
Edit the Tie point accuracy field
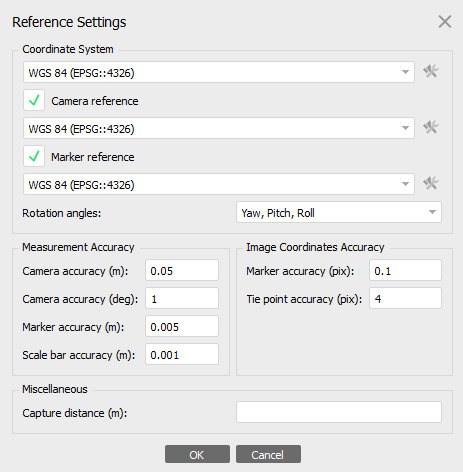tap(405, 298)
